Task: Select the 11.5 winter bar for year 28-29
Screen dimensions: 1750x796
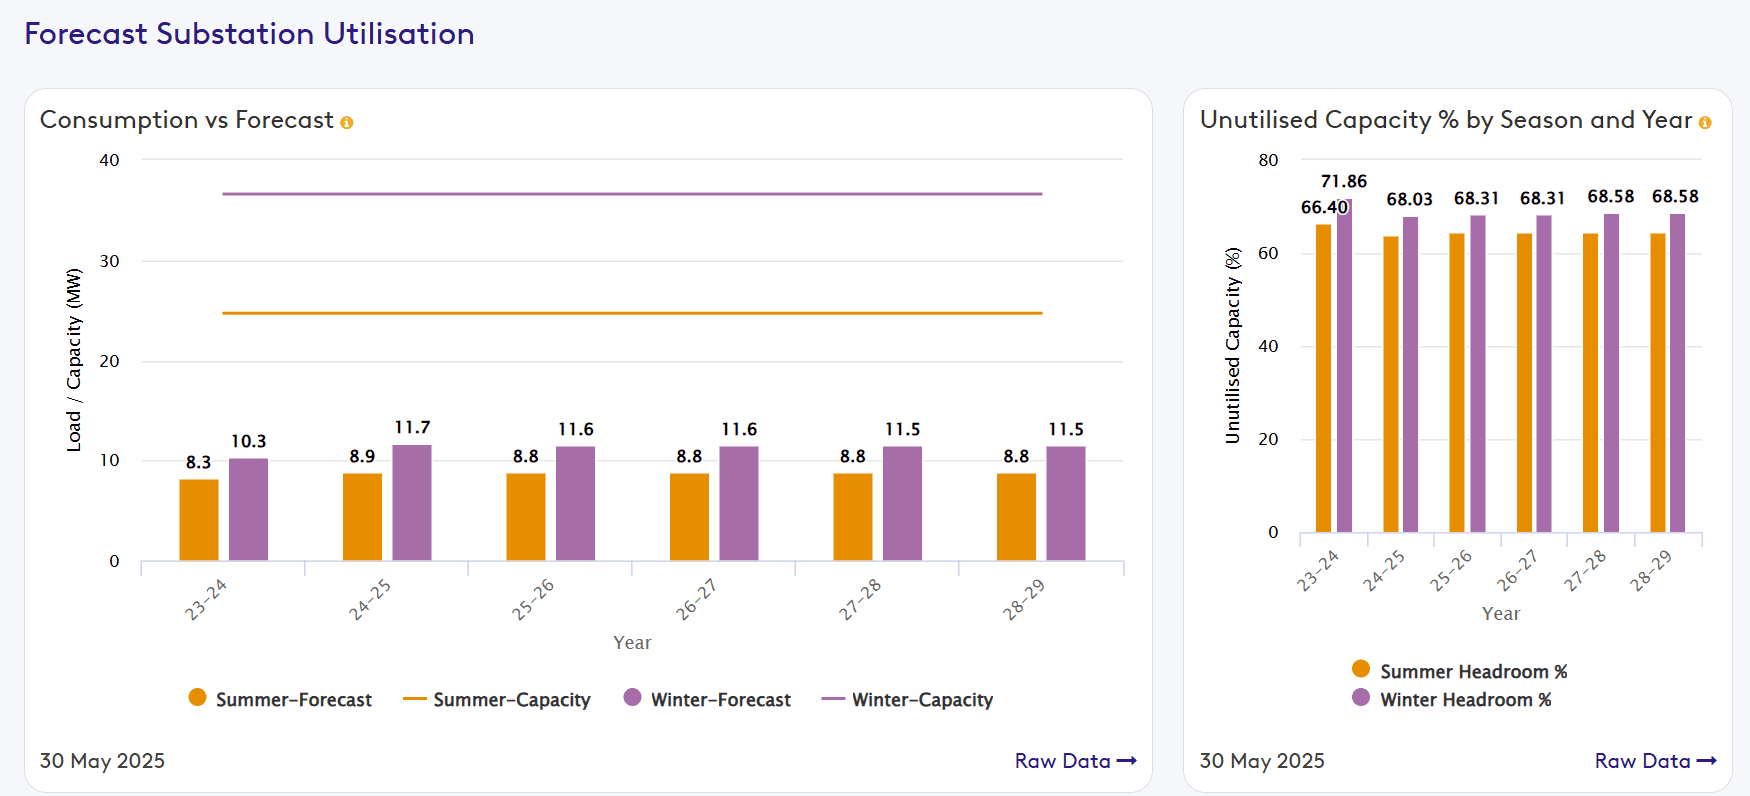Action: coord(1065,503)
